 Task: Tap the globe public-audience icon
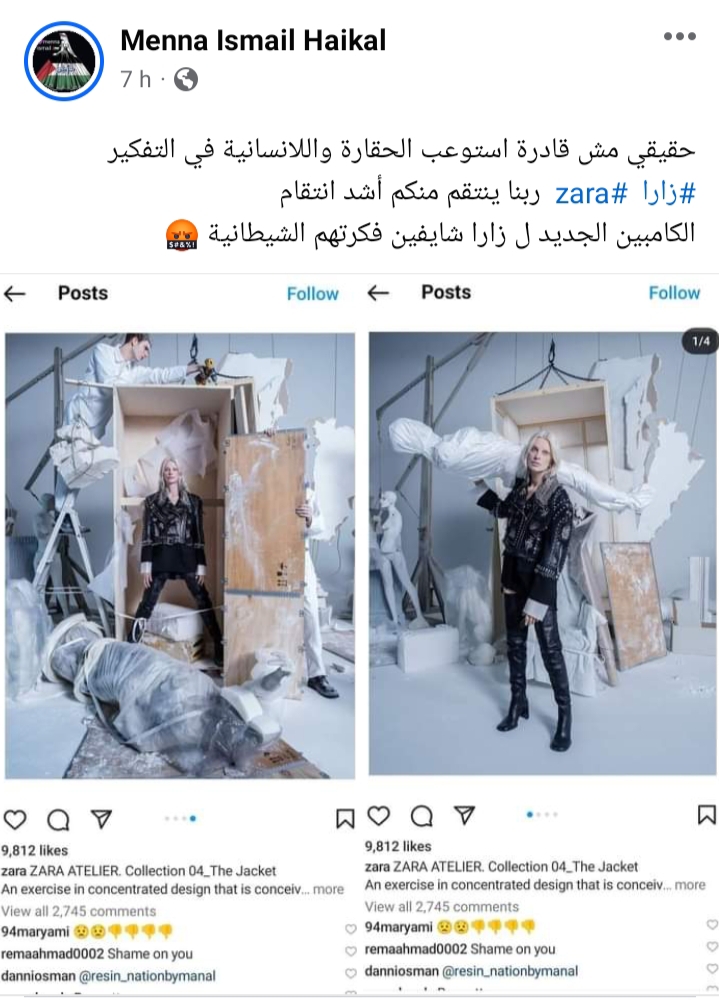[x=186, y=80]
